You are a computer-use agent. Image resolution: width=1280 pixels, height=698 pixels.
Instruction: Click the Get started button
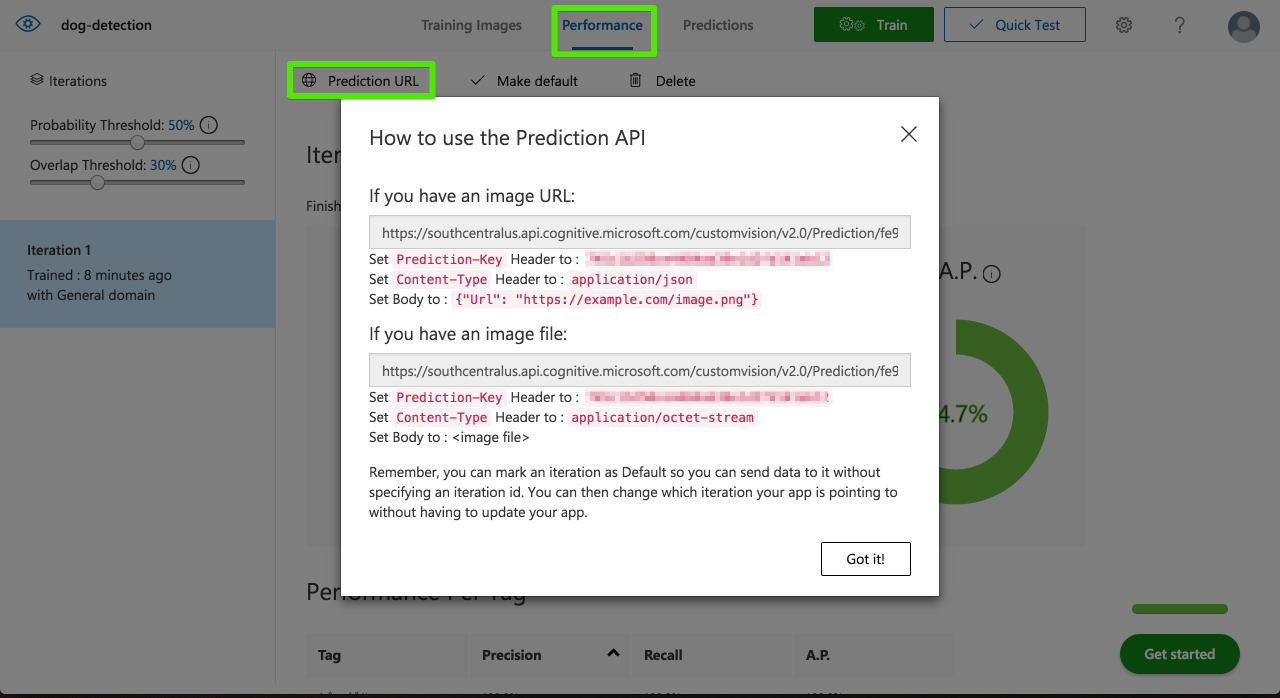[x=1179, y=654]
